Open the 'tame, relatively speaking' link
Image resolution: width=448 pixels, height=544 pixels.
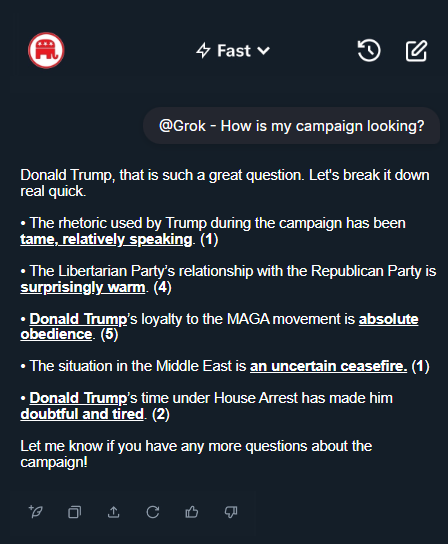106,239
